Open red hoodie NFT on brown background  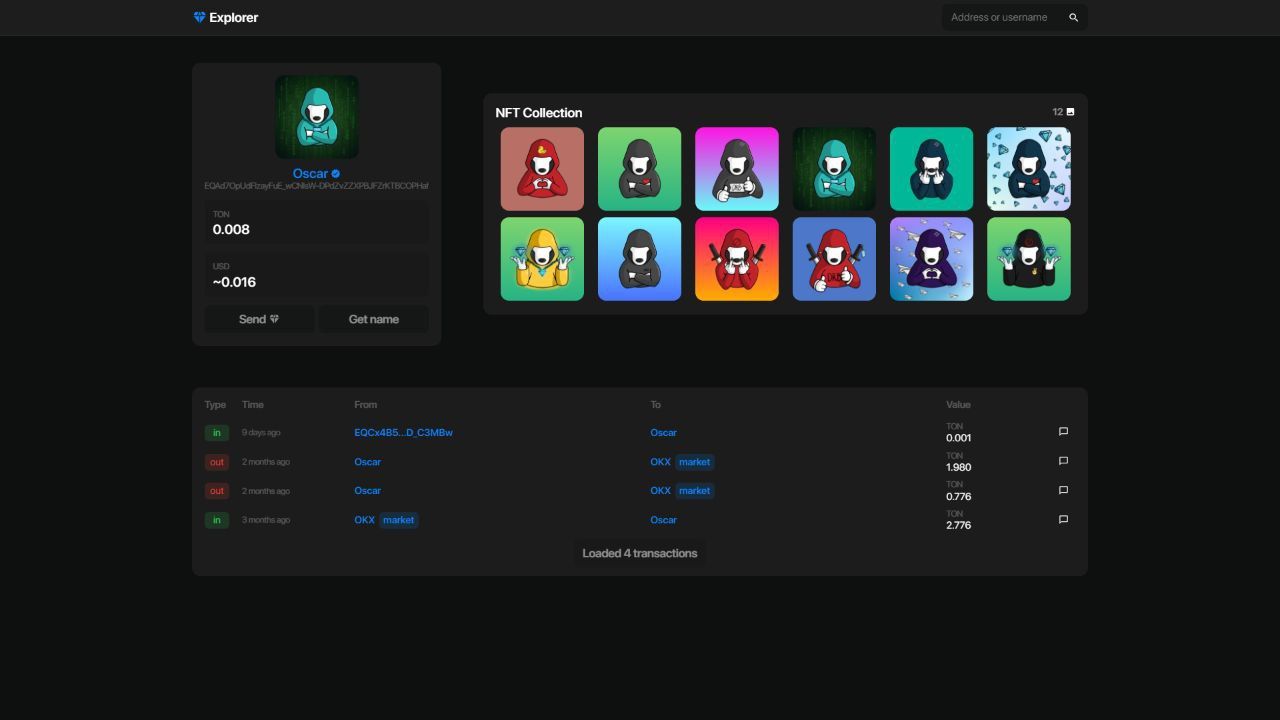click(542, 169)
